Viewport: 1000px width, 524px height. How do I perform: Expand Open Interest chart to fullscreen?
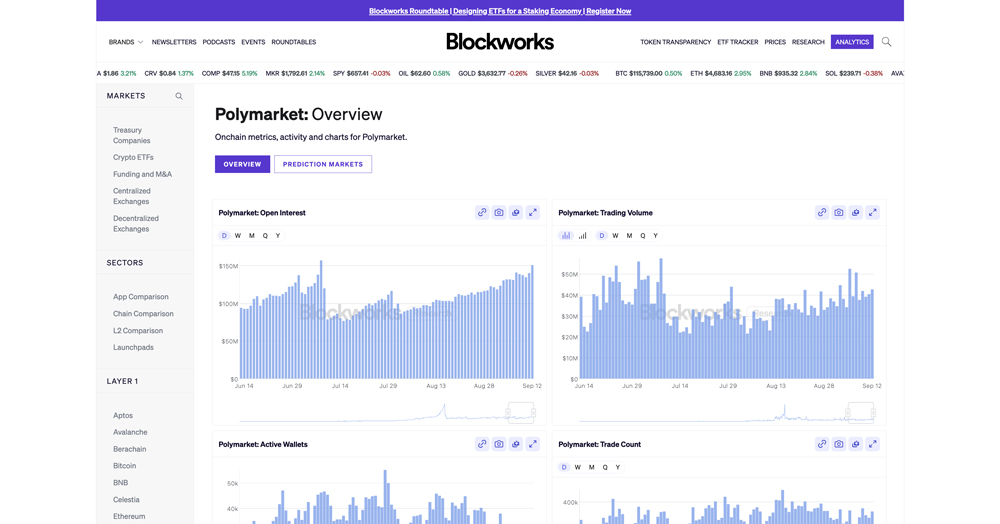coord(533,213)
